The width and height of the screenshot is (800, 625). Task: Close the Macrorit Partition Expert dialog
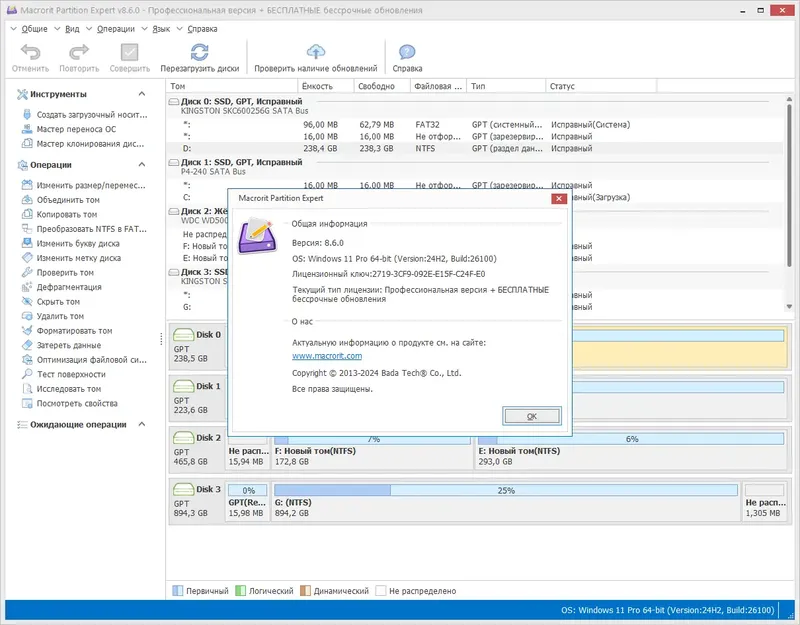559,198
